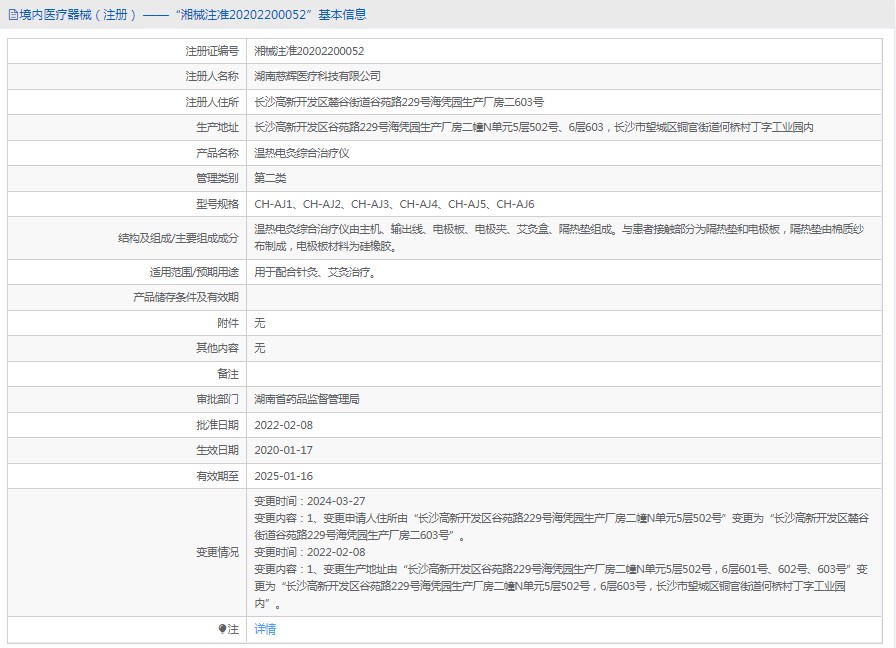Select the address value in the 生产地址 row
Image resolution: width=896 pixels, height=648 pixels.
(534, 127)
